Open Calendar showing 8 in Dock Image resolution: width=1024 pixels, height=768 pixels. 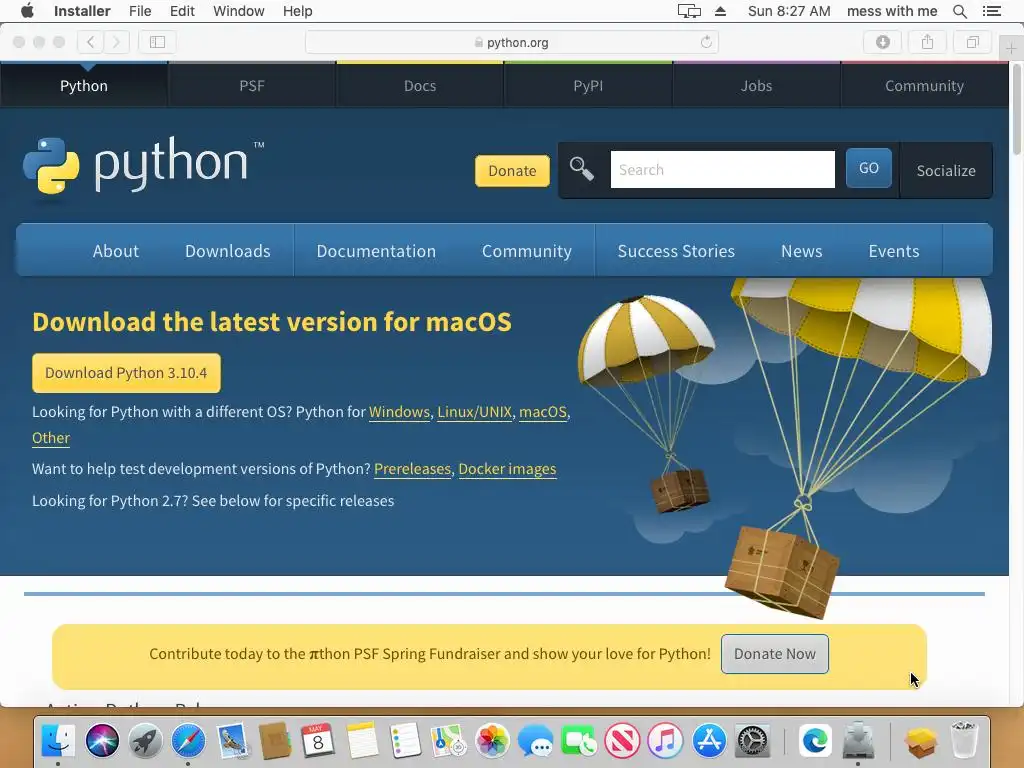[x=318, y=741]
